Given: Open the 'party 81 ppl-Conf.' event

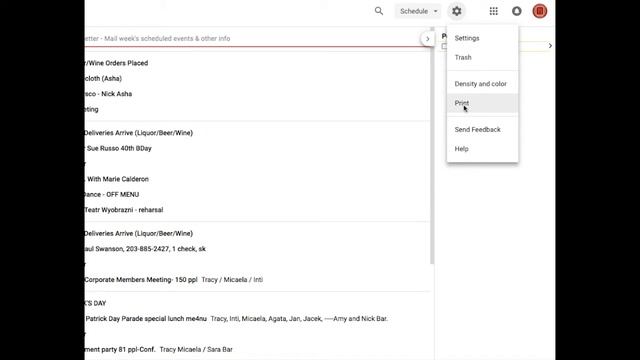Looking at the screenshot, I should [158, 349].
